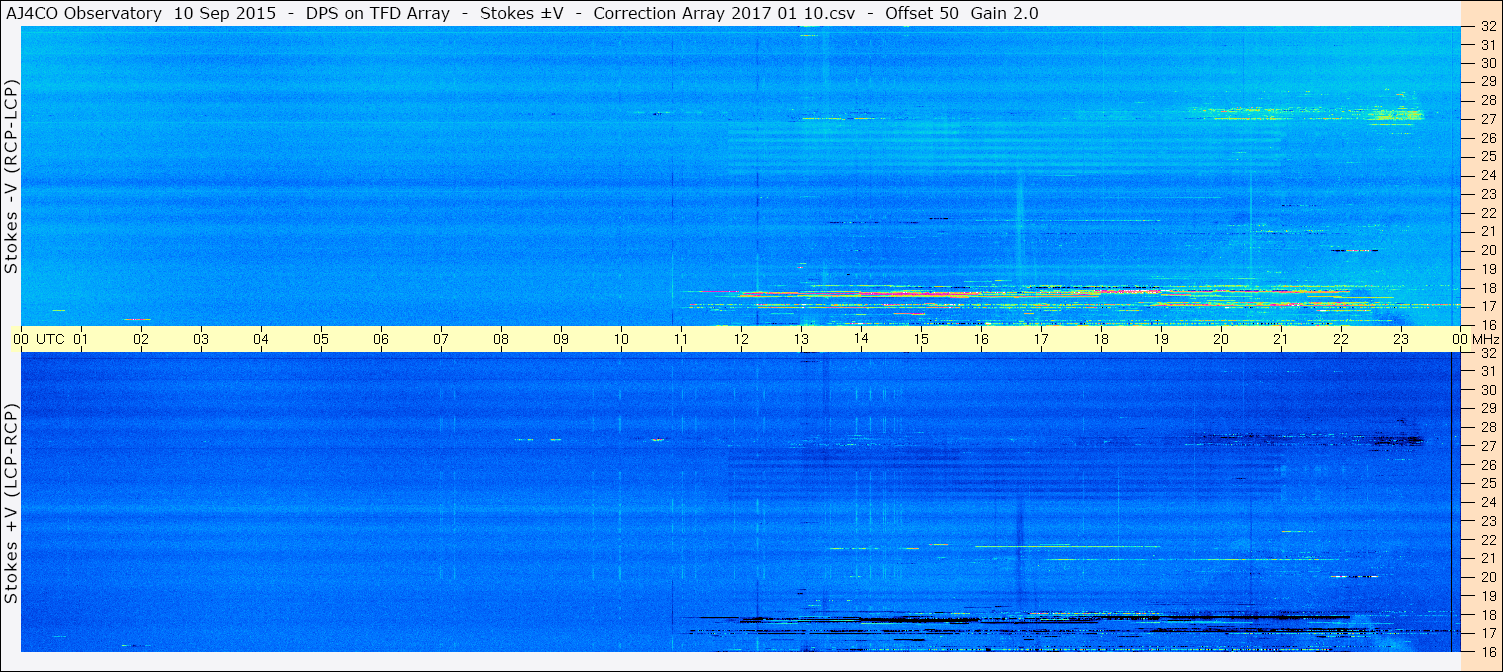Click the 21 MHz tick of the Stokes +V panel
This screenshot has height=672, width=1503.
[x=1487, y=558]
